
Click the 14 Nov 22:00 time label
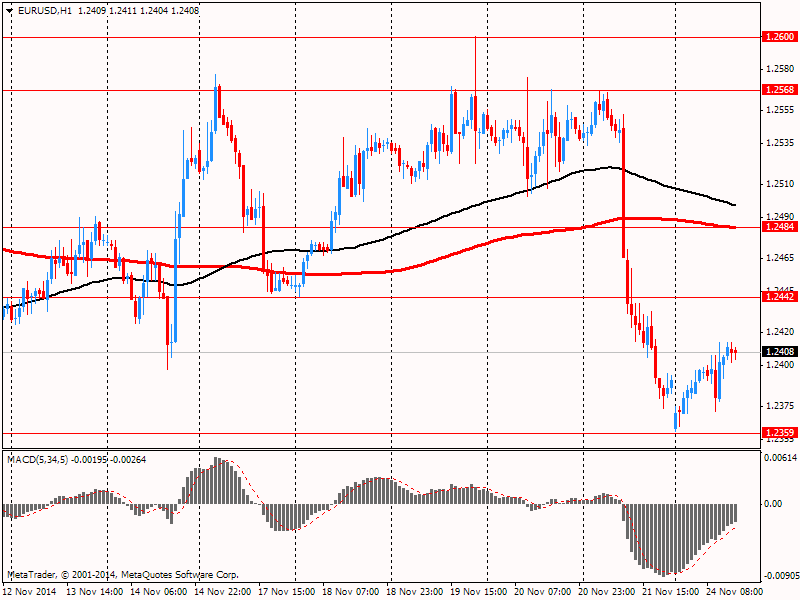[x=223, y=592]
